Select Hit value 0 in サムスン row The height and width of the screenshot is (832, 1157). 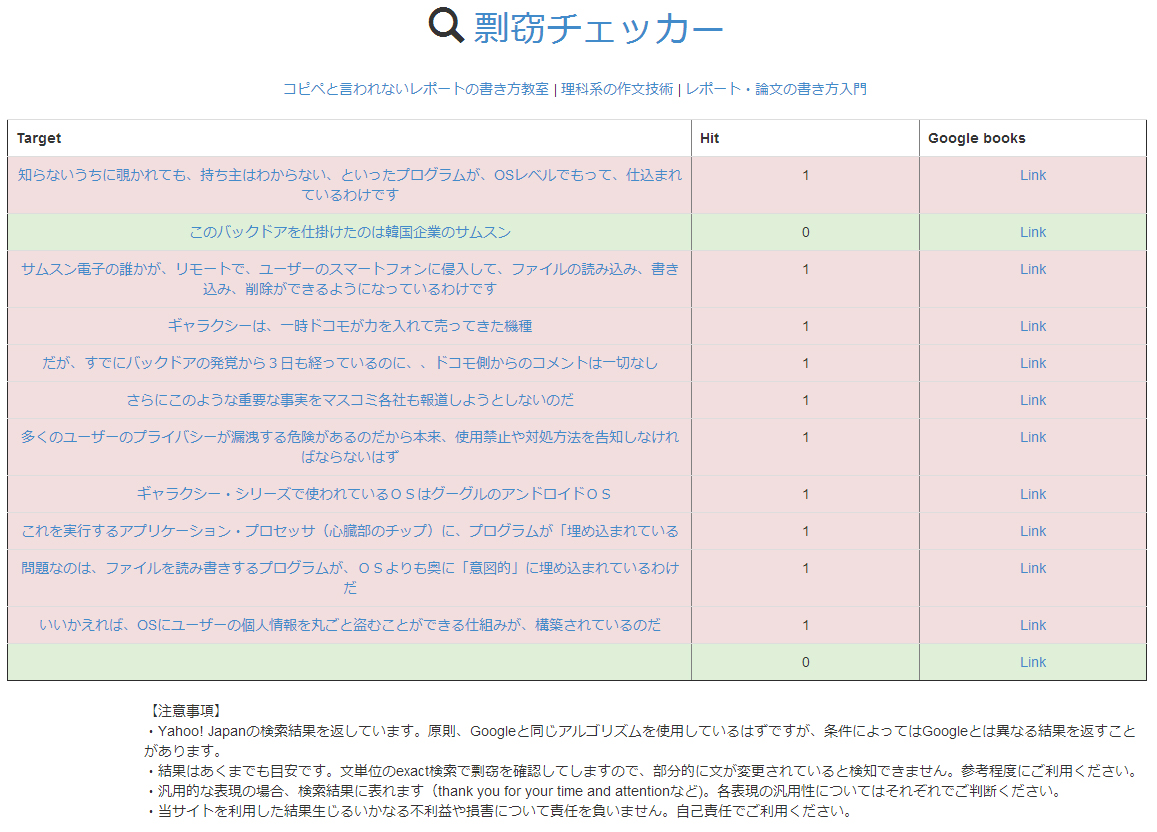point(805,232)
